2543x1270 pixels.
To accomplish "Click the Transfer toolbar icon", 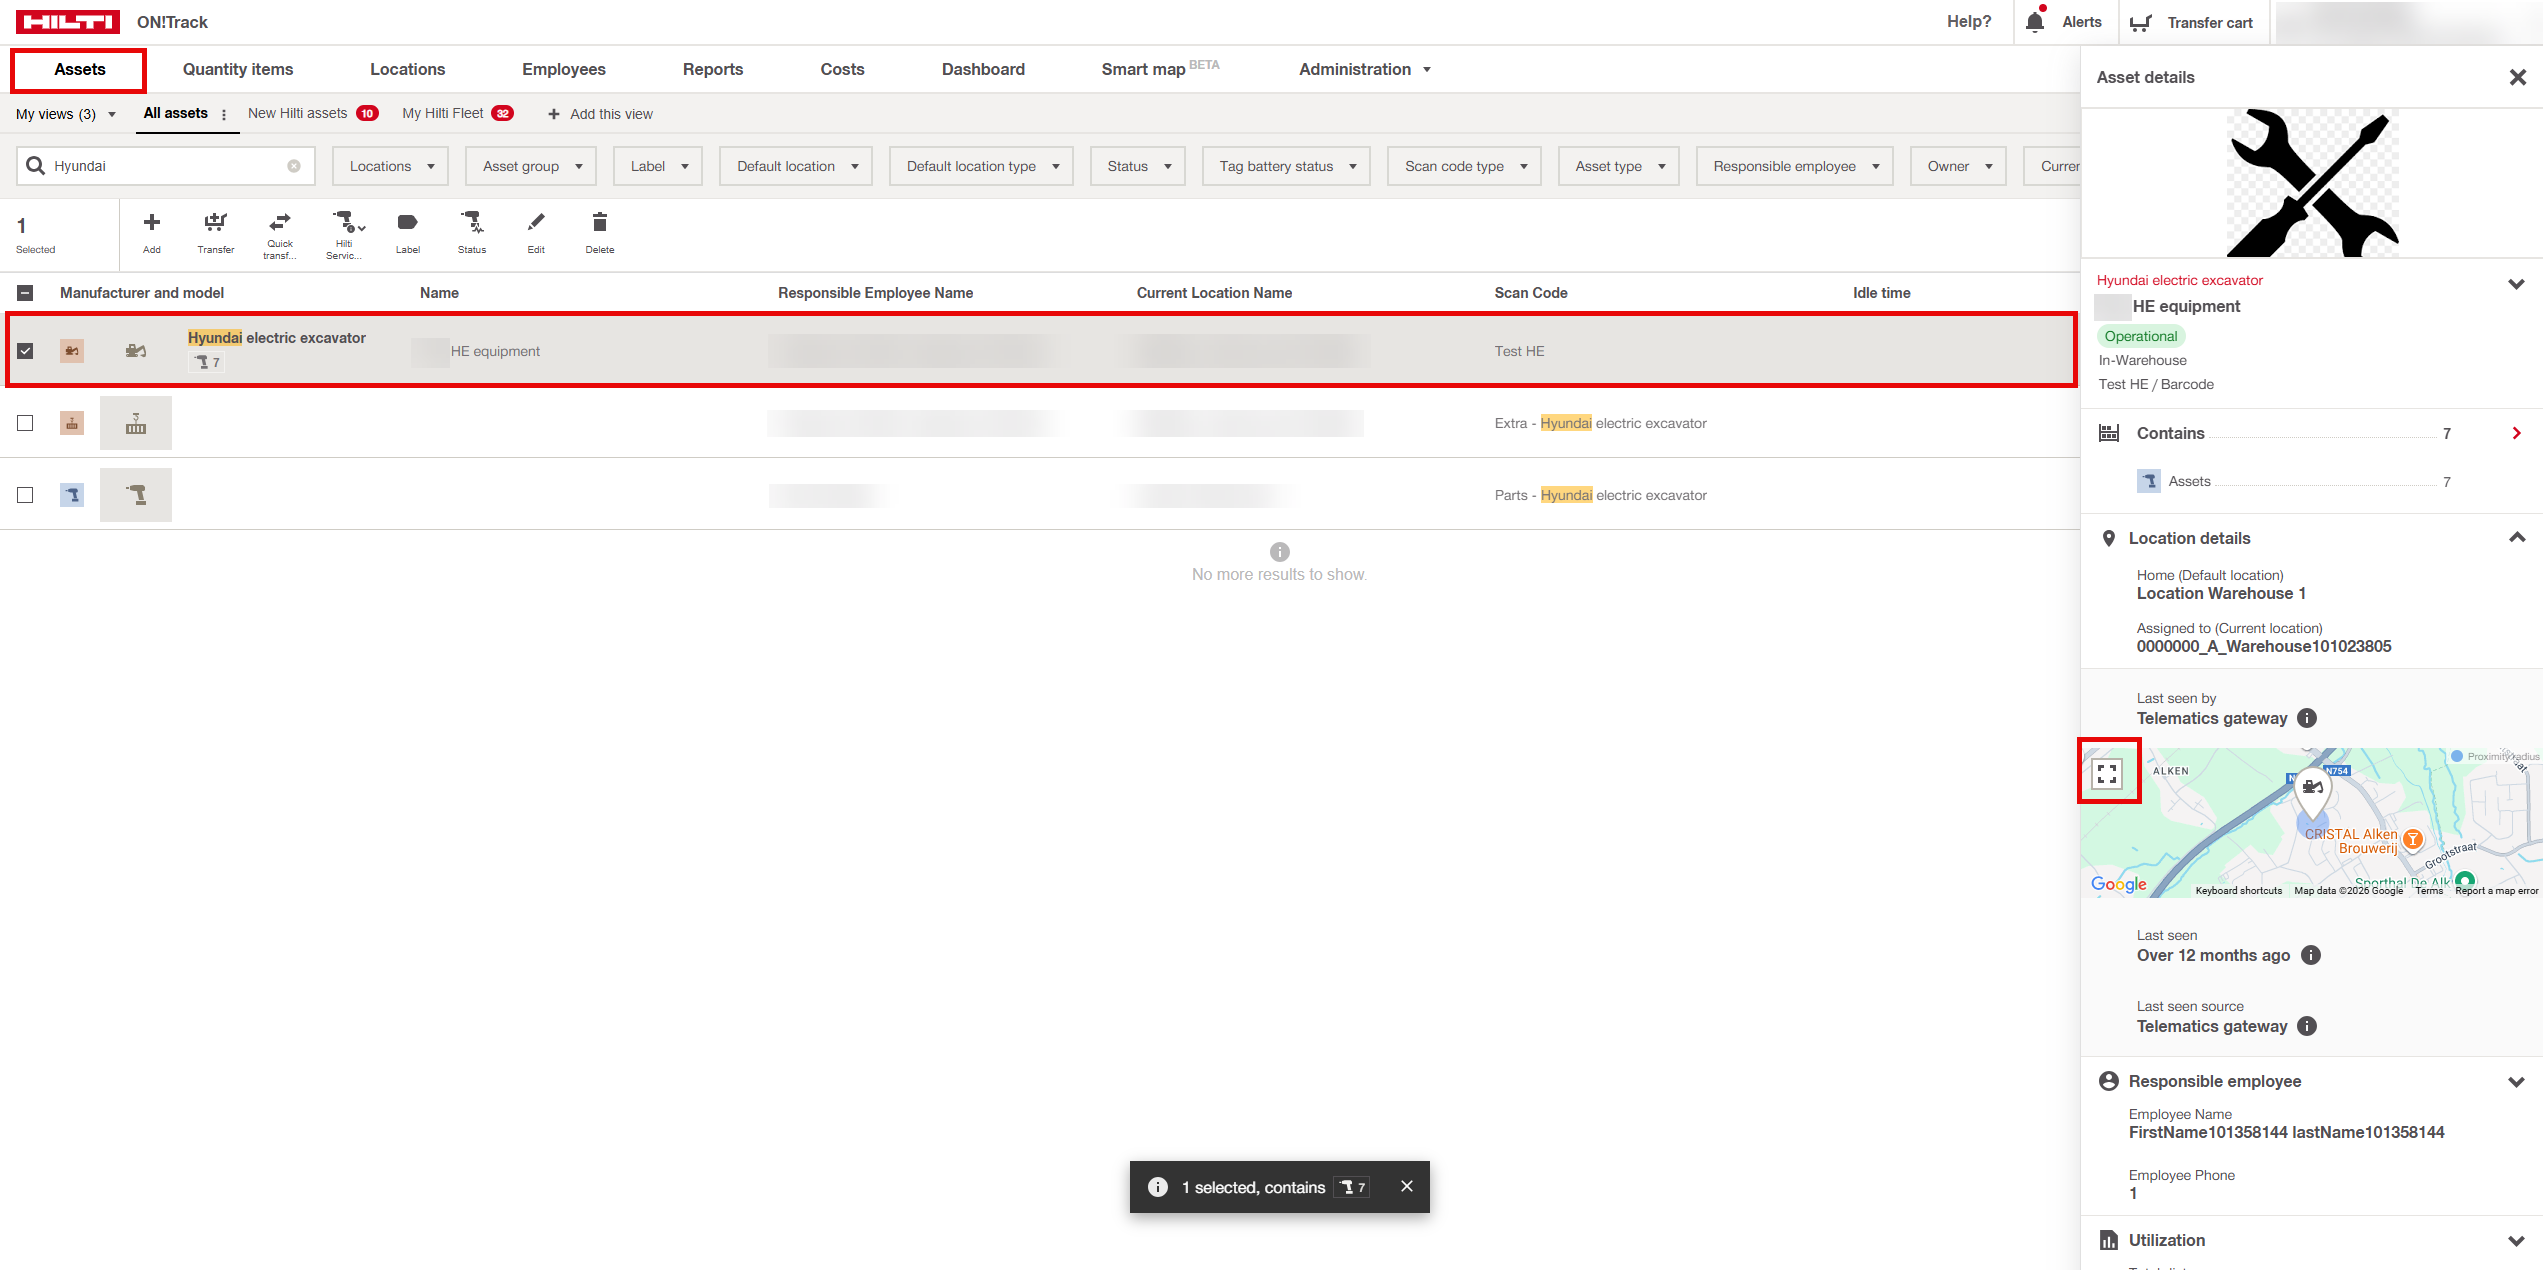I will (216, 222).
